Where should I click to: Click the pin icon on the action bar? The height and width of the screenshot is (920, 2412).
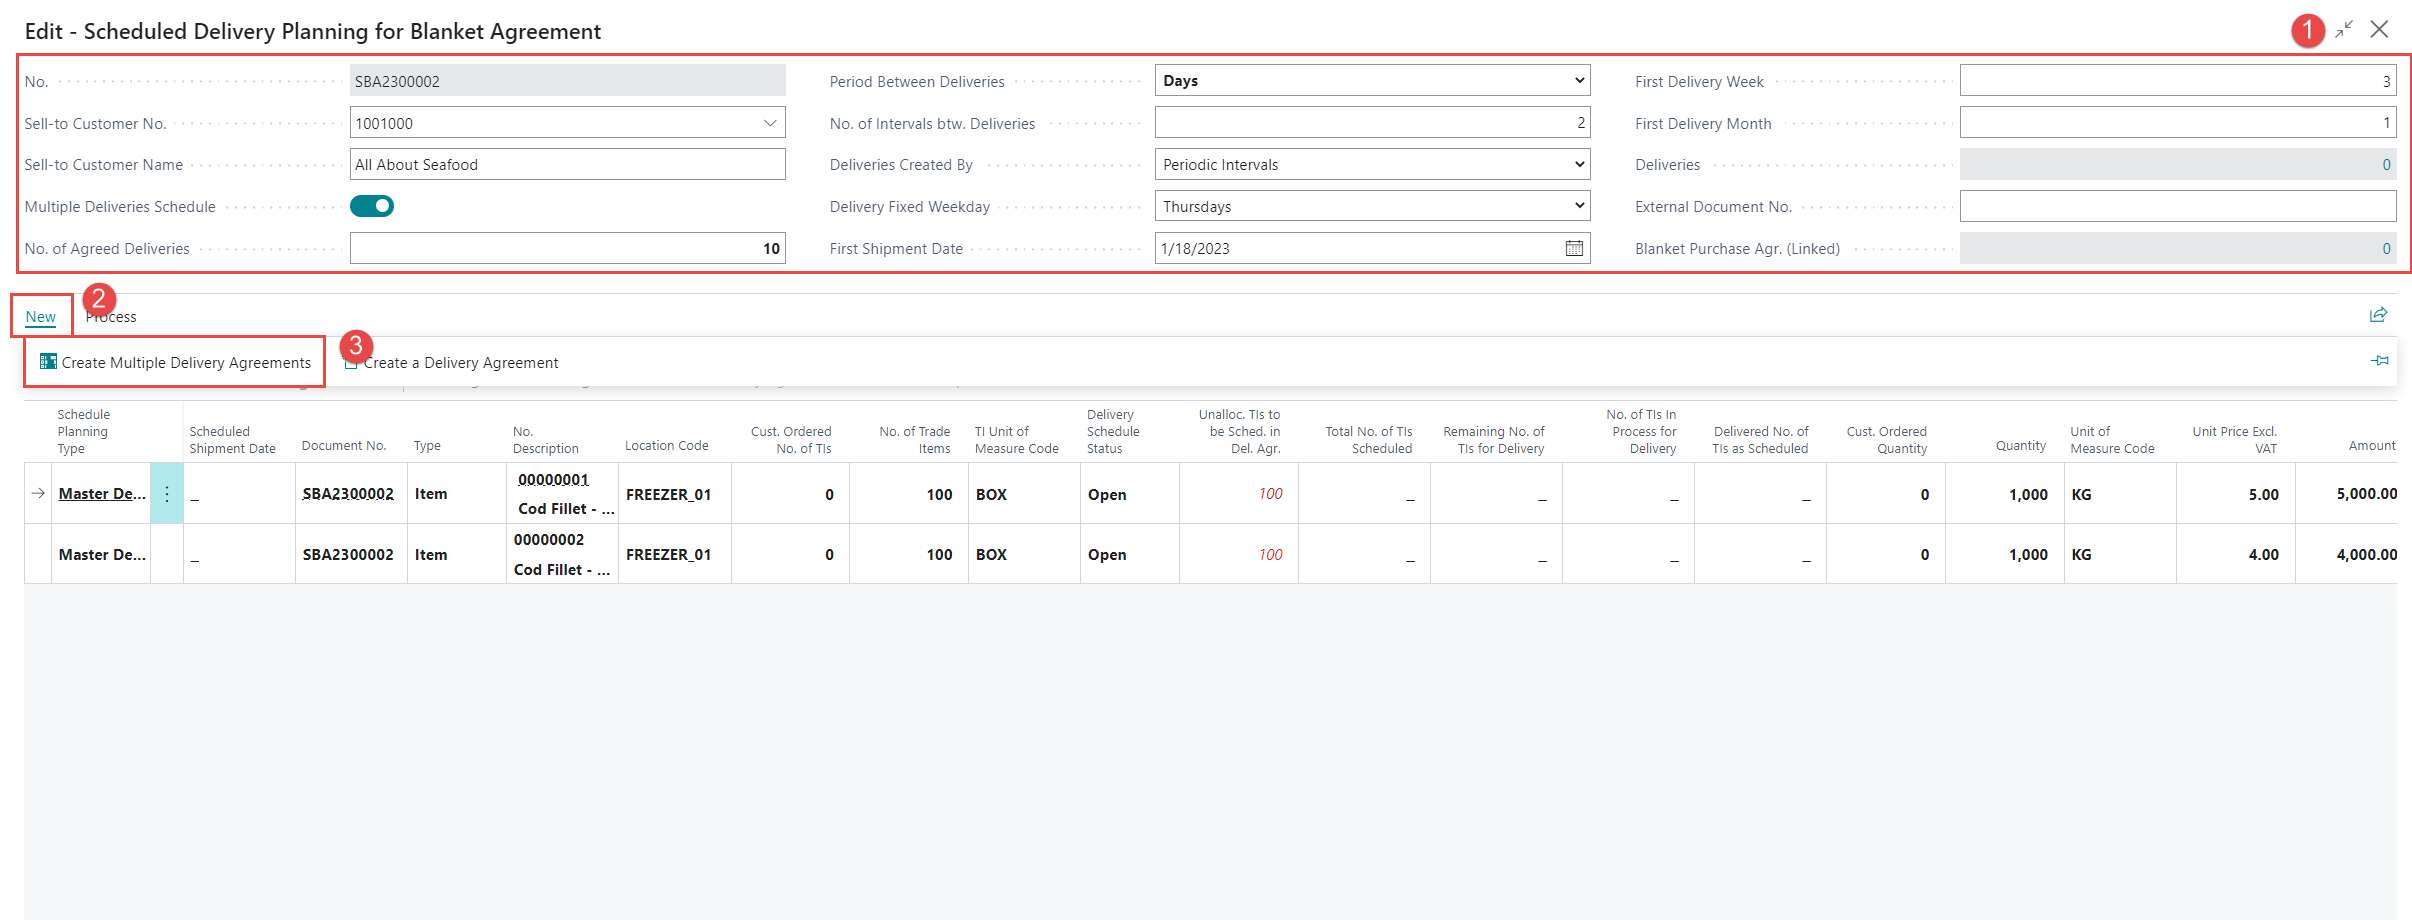[2379, 361]
